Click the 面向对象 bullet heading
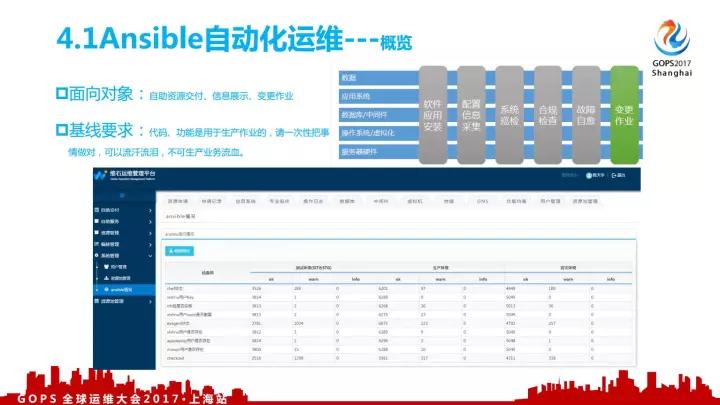The image size is (720, 405). tap(101, 94)
